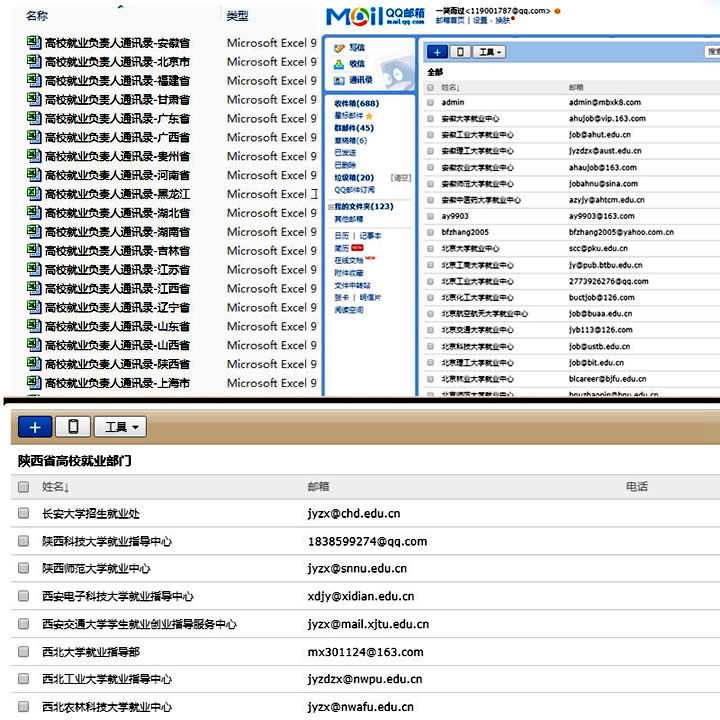Screen dimensions: 720x720
Task: Expand the 工具 dropdown in the upper mail panel
Action: tap(491, 52)
